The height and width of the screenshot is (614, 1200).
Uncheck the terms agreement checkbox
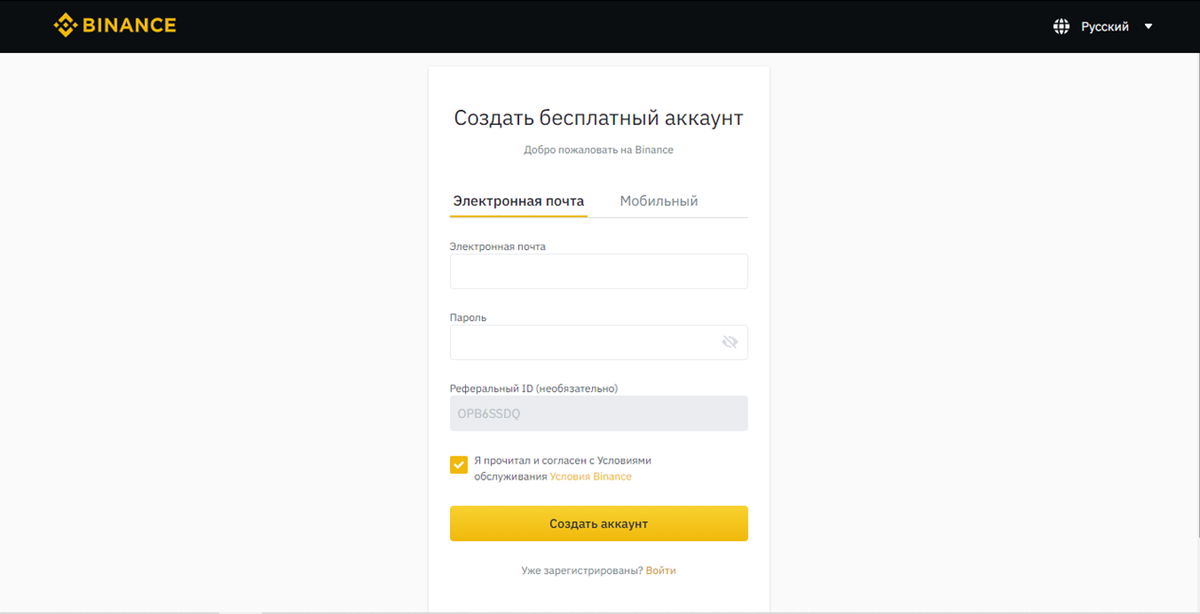(459, 464)
